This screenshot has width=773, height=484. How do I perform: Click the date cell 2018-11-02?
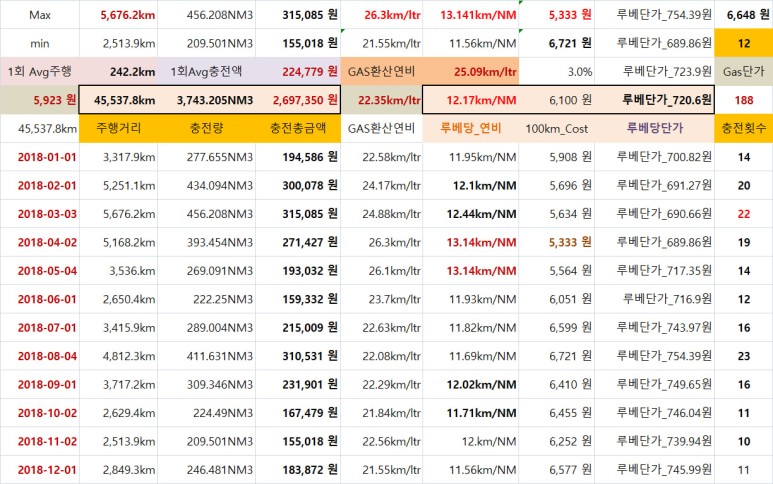39,442
